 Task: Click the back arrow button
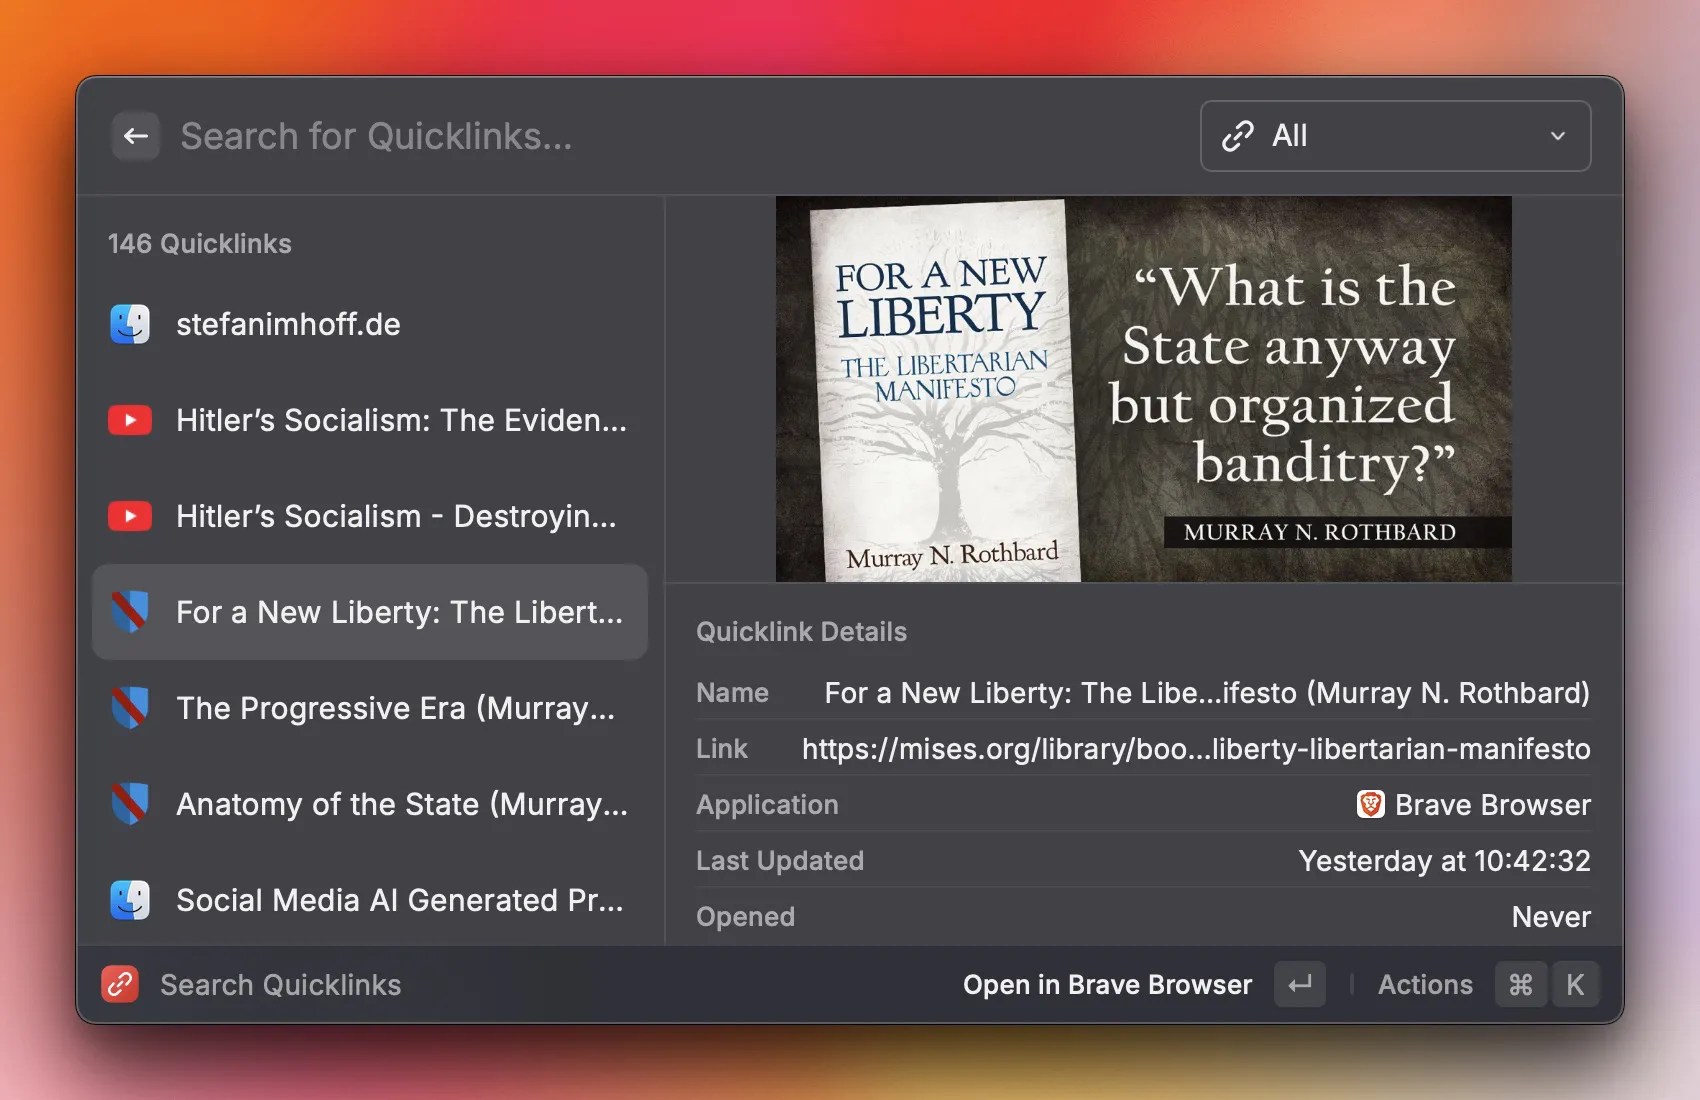(136, 136)
